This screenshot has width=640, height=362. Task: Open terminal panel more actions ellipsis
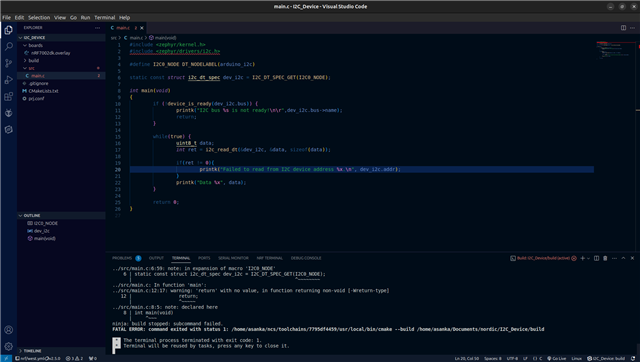pos(614,258)
